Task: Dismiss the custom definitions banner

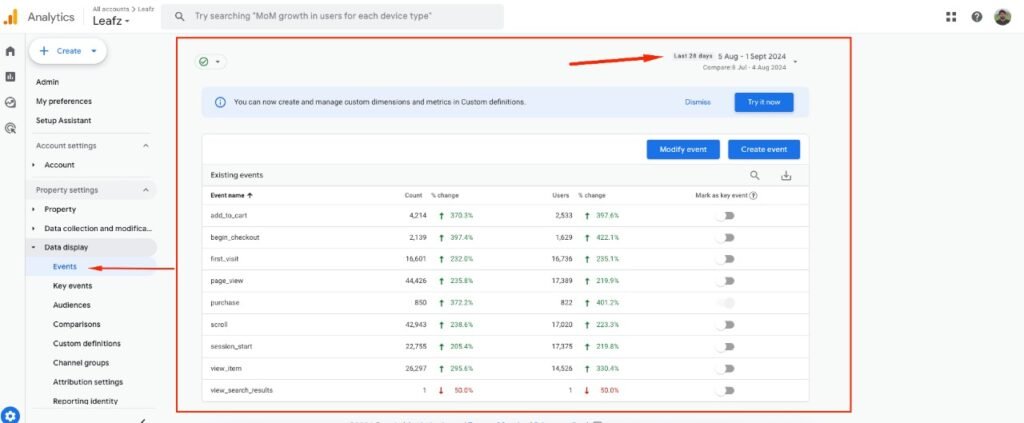Action: [x=698, y=102]
